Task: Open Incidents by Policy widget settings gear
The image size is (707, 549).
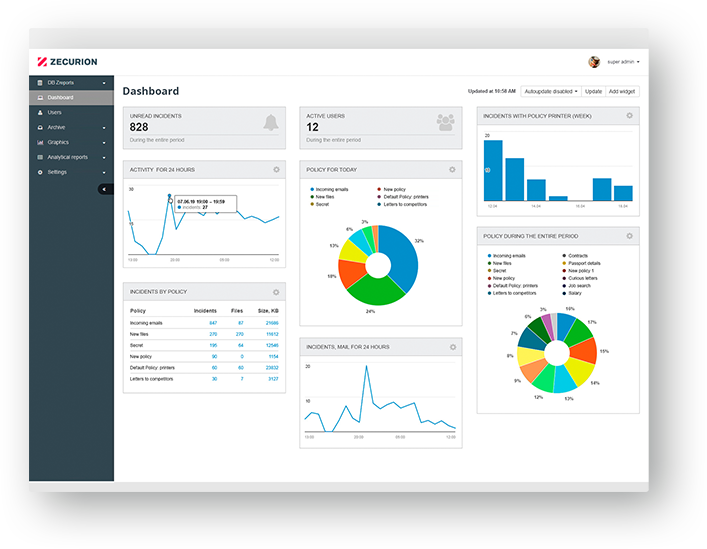Action: pos(276,292)
